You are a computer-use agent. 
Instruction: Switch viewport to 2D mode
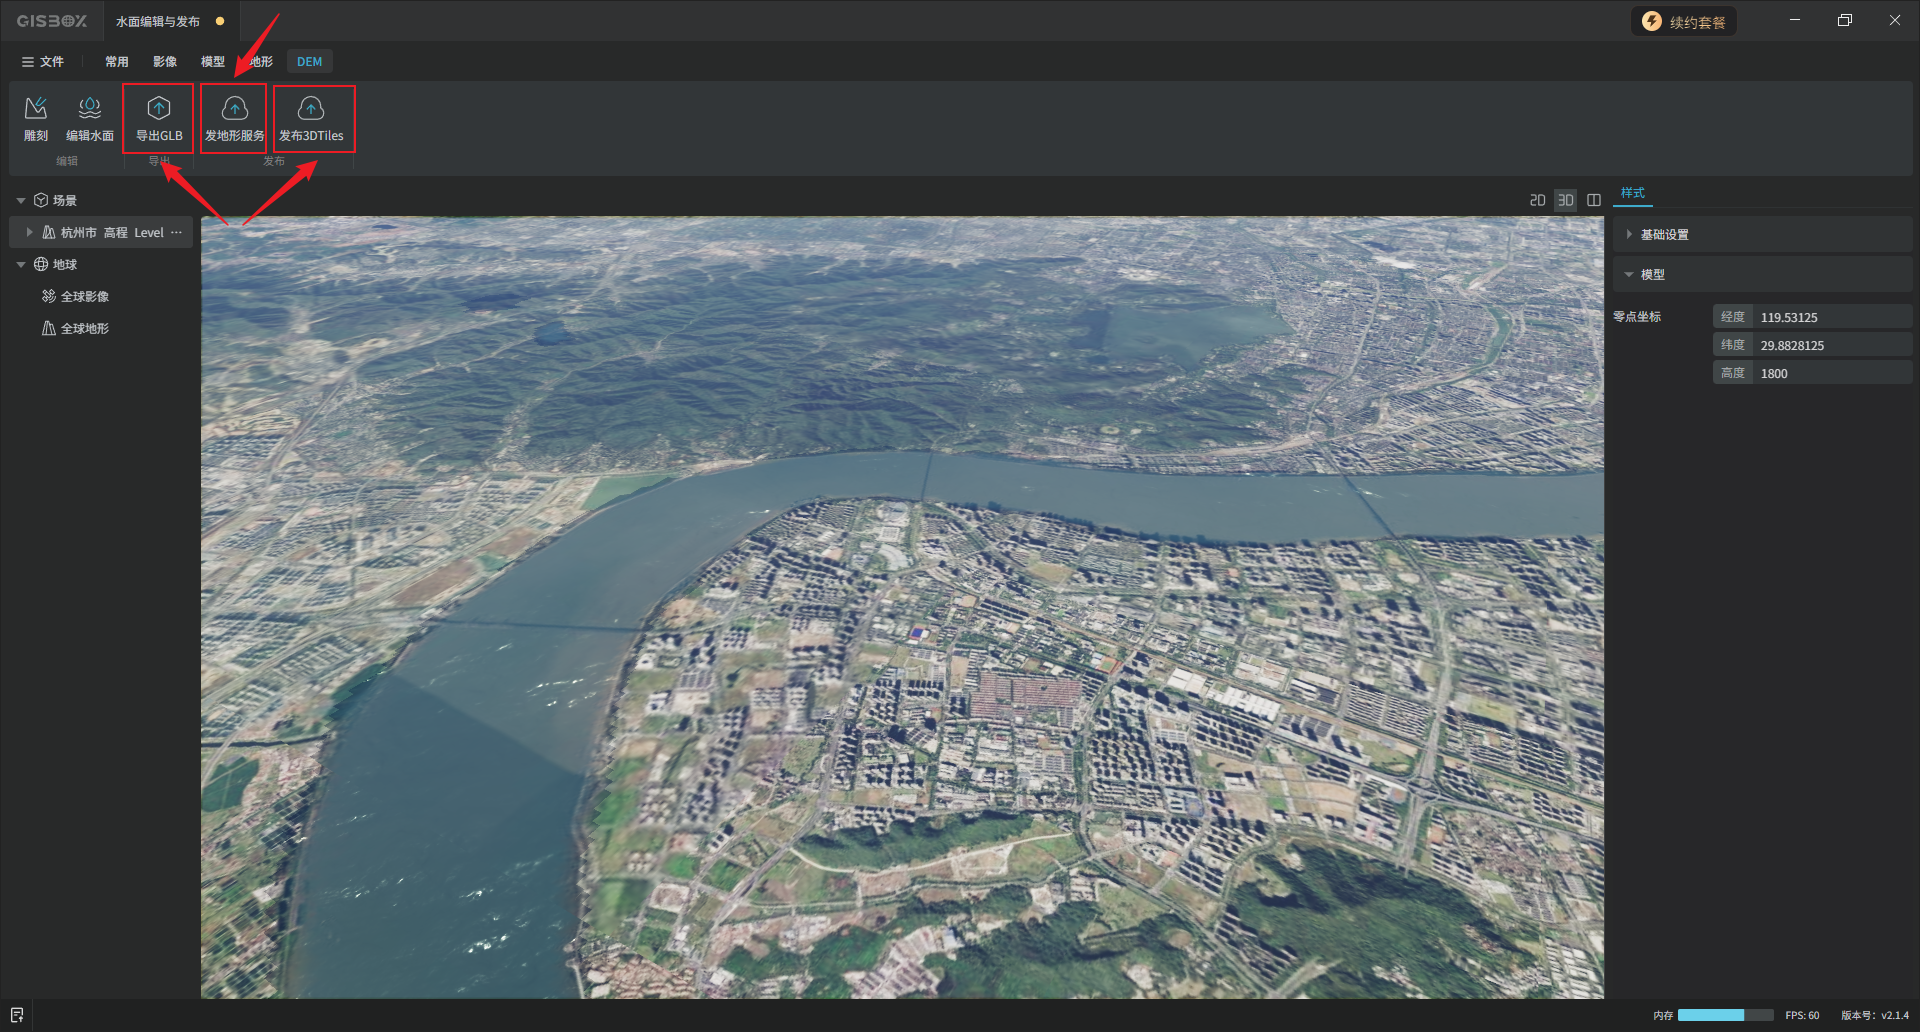[x=1537, y=200]
